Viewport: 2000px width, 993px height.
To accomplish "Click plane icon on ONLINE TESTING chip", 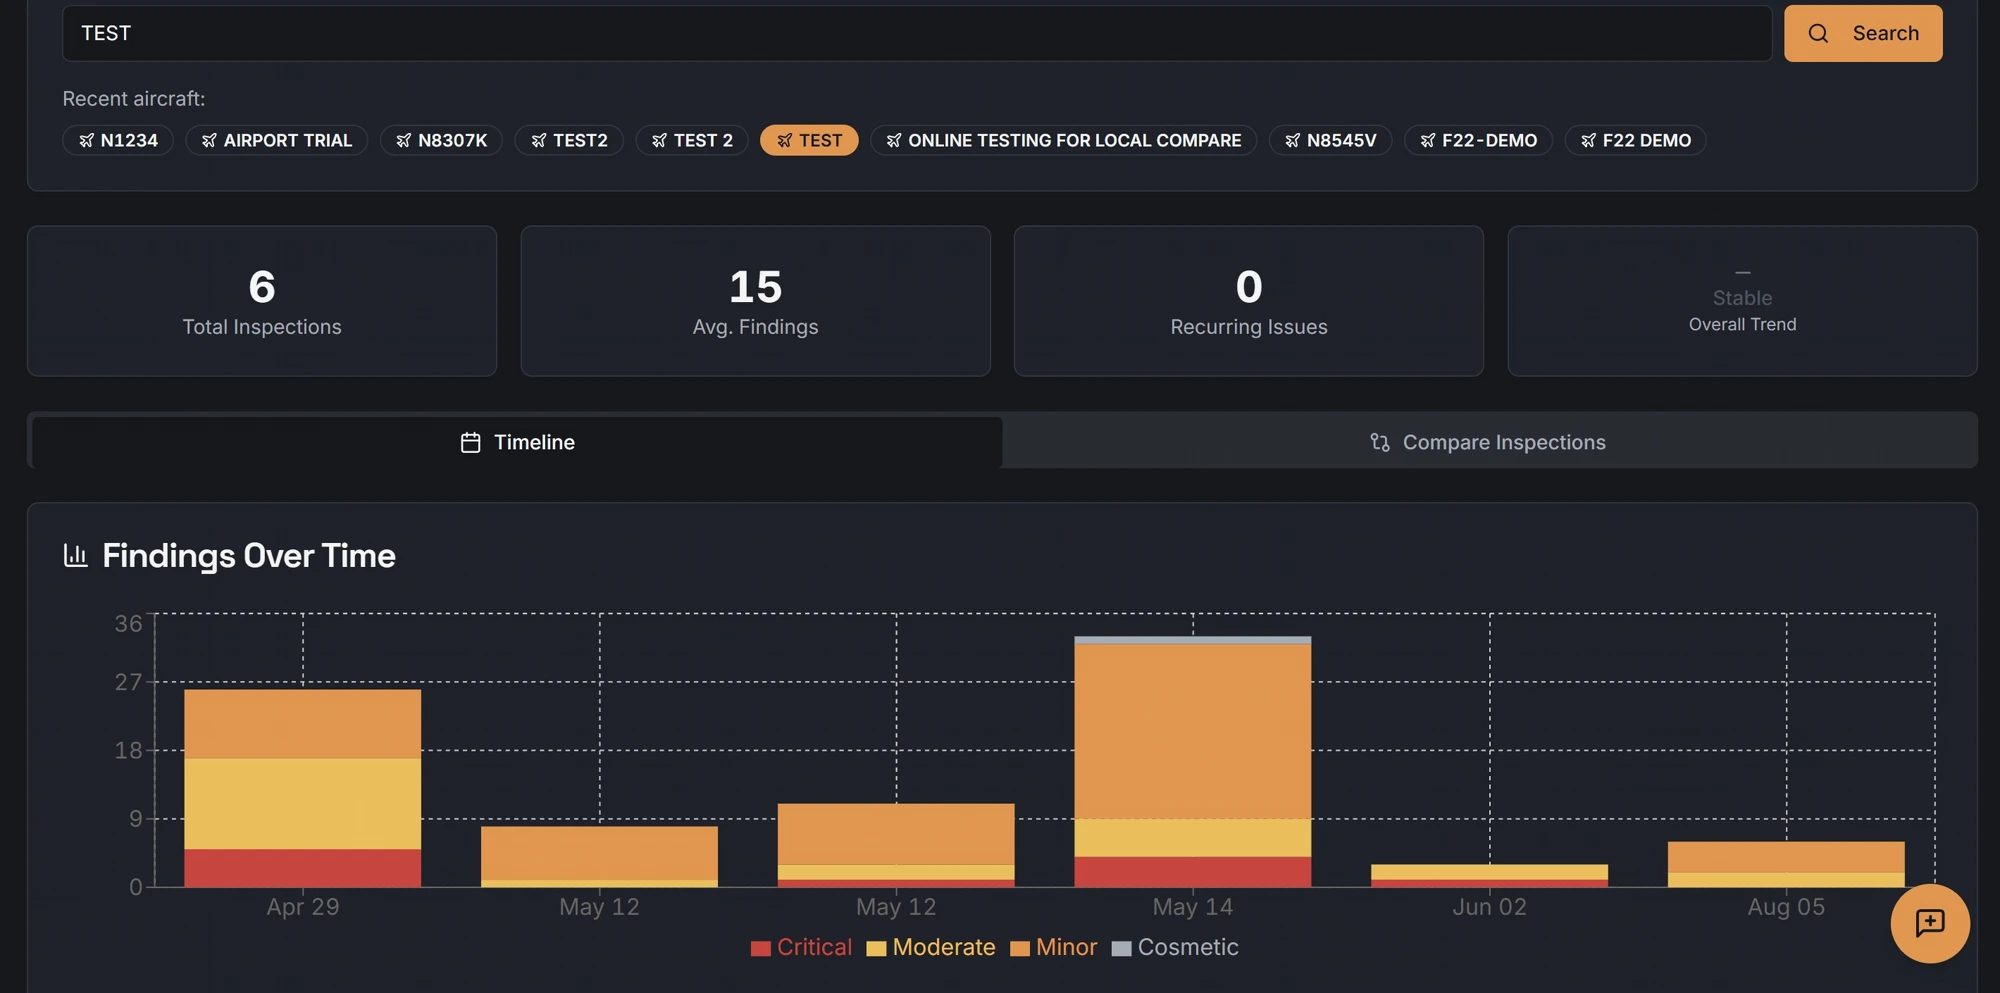I will [894, 140].
